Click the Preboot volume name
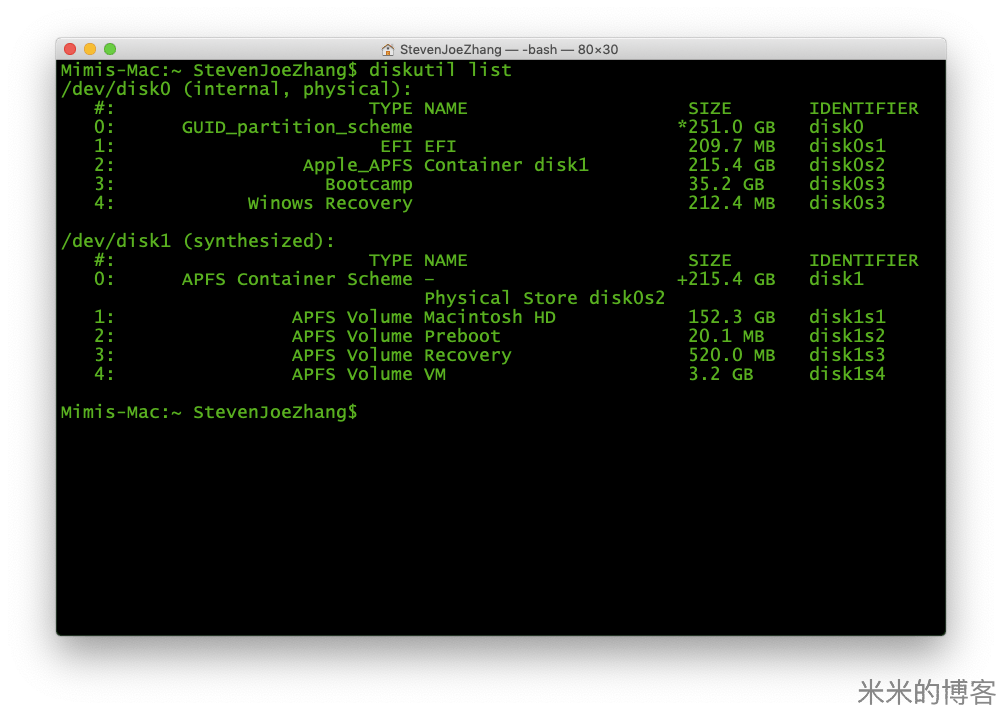The width and height of the screenshot is (1002, 710). pos(462,336)
